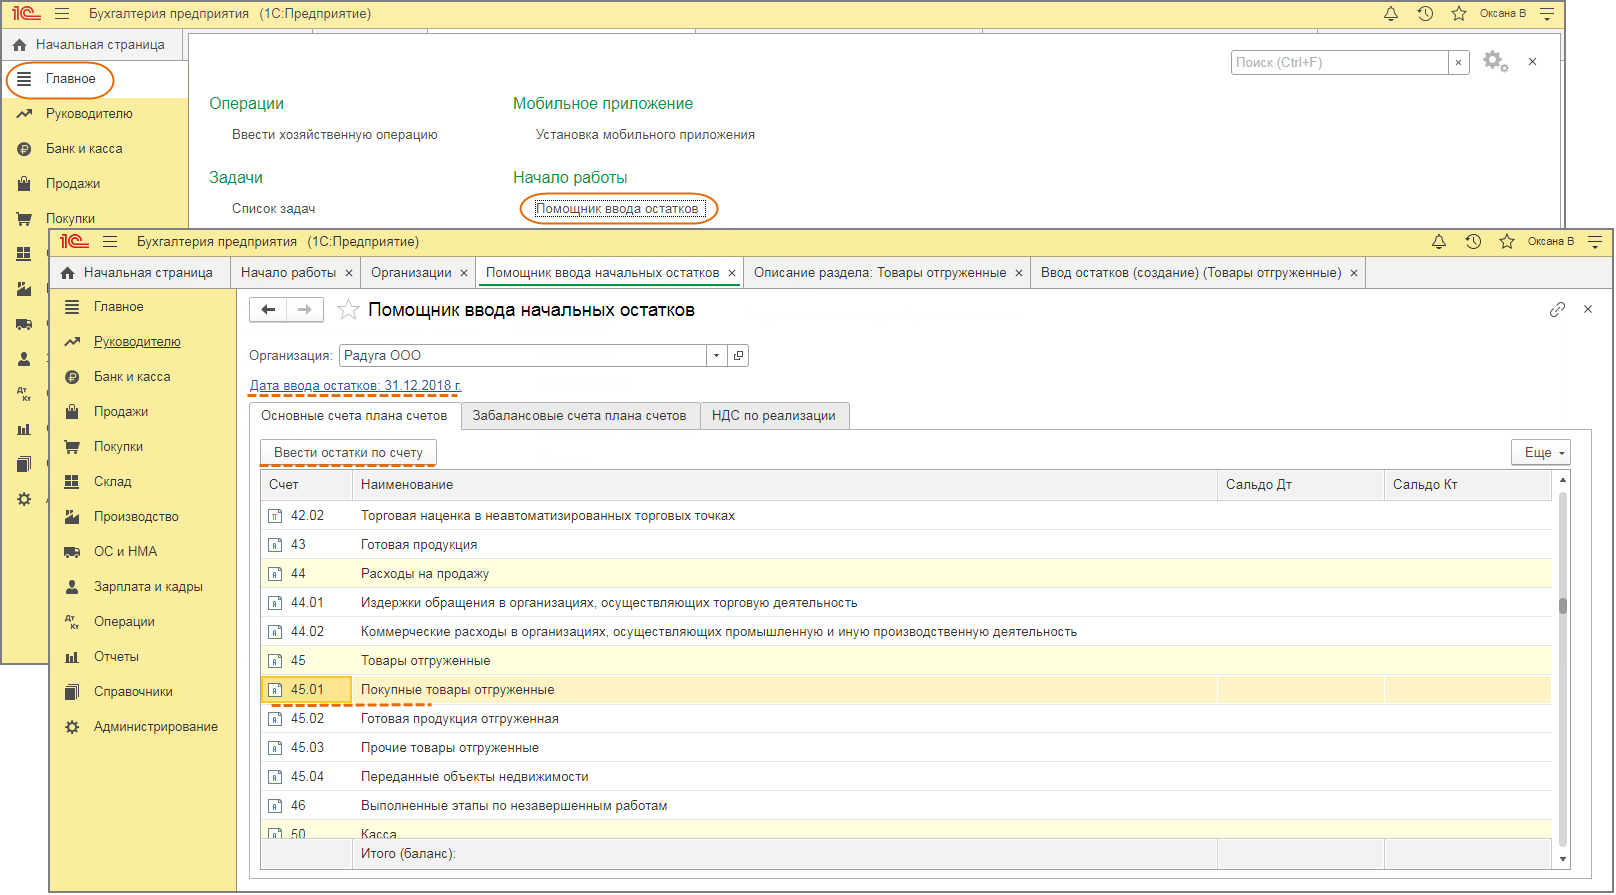Click the Поиск (Ctrl+F) field in the back window

click(1340, 62)
